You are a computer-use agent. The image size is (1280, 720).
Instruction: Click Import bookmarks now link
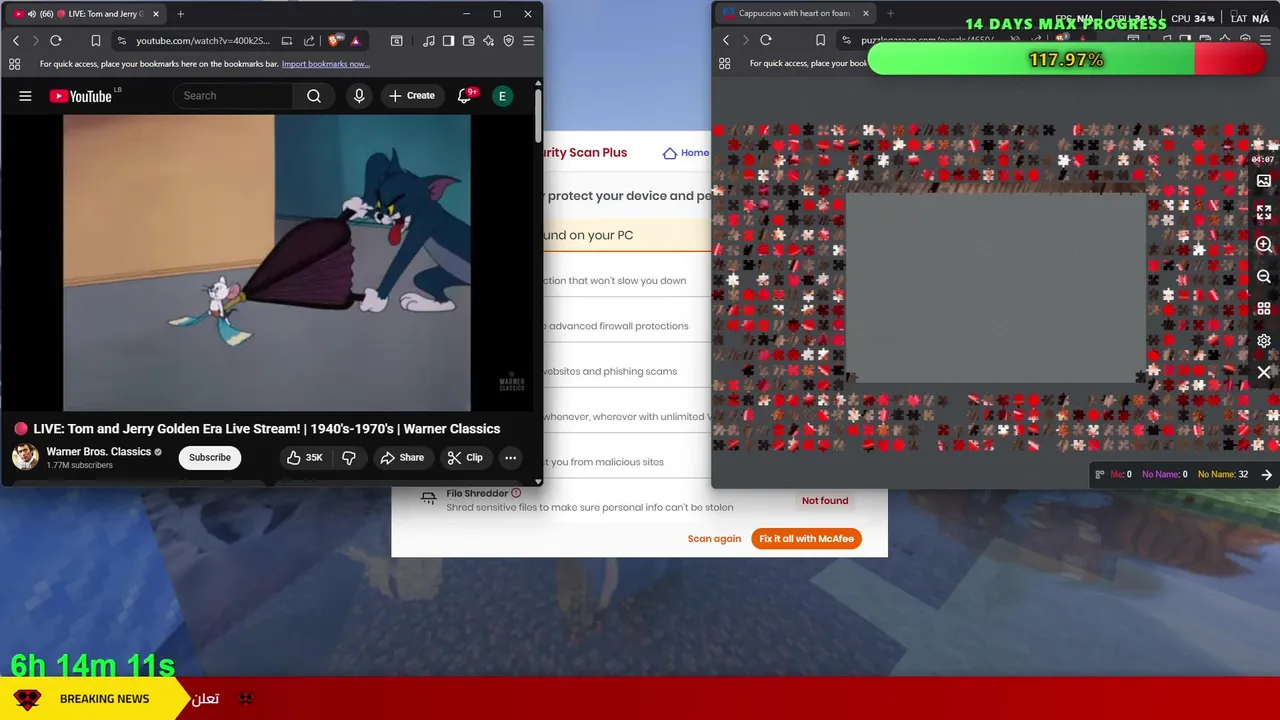(x=326, y=64)
